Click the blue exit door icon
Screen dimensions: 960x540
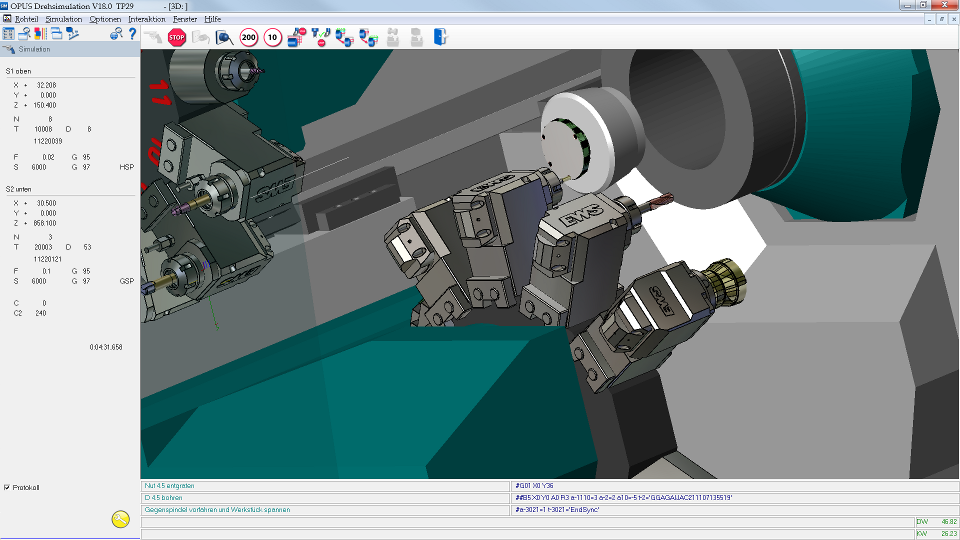(x=440, y=37)
